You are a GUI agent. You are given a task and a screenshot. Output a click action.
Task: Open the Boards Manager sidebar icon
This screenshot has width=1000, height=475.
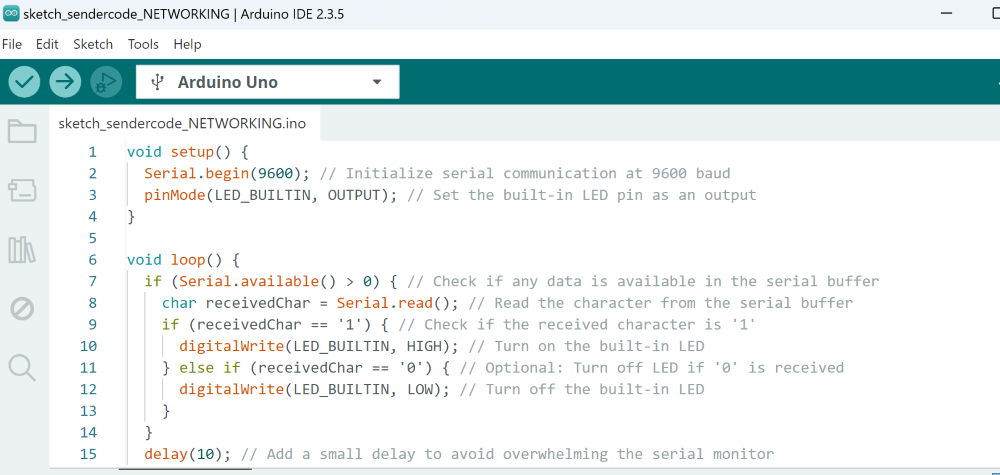[22, 190]
